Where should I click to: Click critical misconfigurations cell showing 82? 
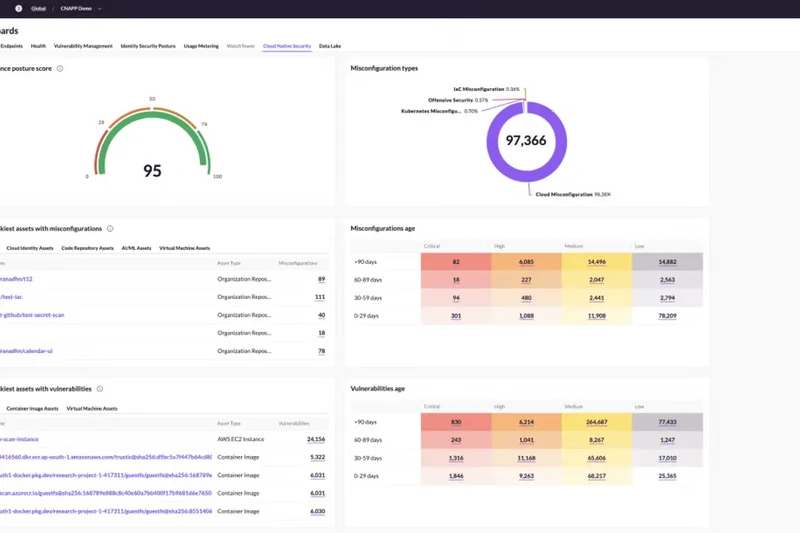[x=455, y=261]
